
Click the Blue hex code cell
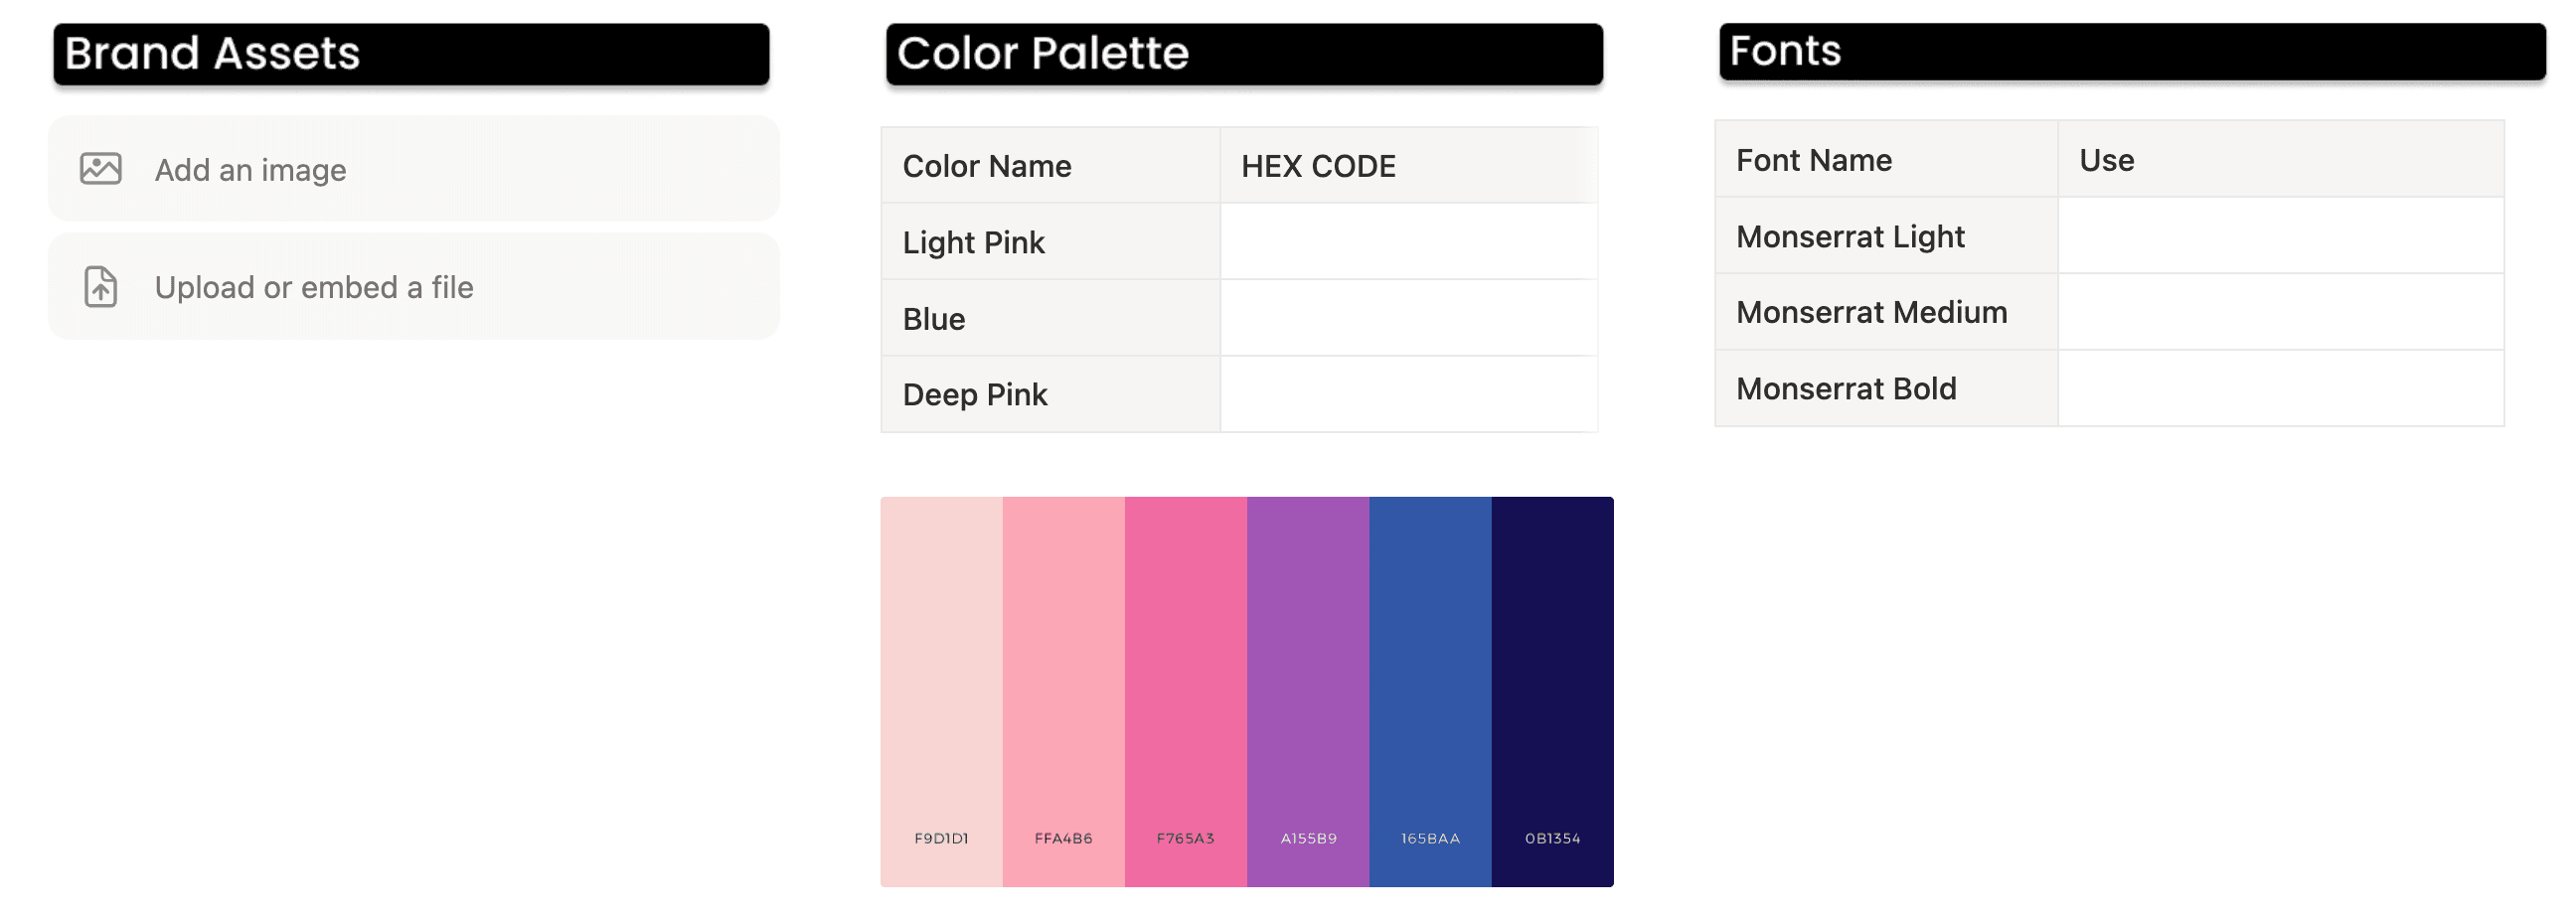[x=1407, y=318]
